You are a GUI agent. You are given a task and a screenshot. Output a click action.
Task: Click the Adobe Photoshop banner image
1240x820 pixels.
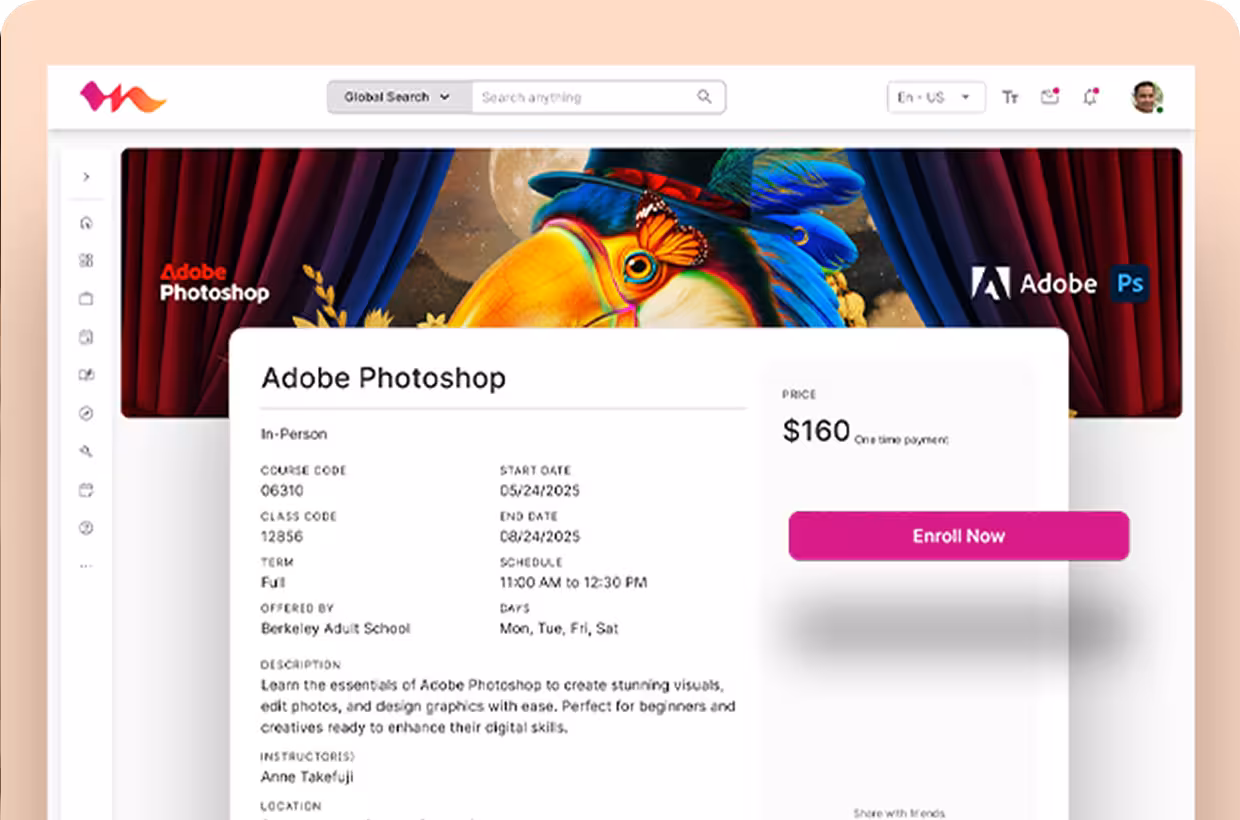point(650,240)
